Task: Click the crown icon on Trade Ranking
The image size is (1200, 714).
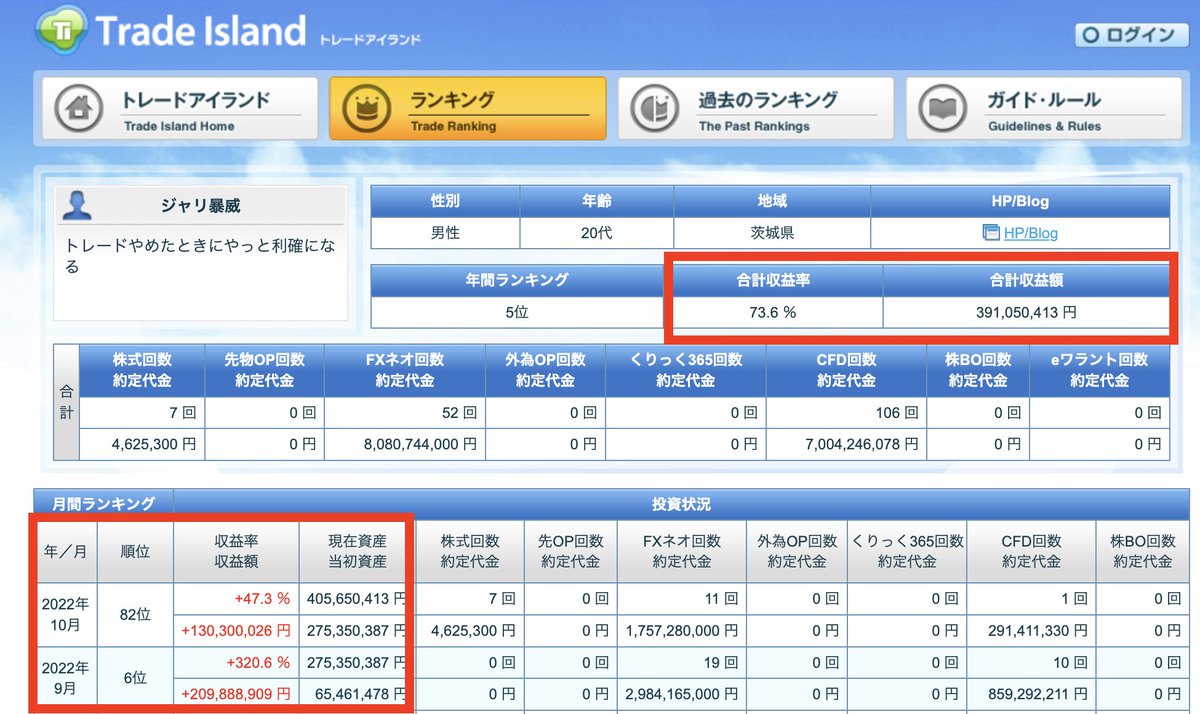Action: point(366,109)
